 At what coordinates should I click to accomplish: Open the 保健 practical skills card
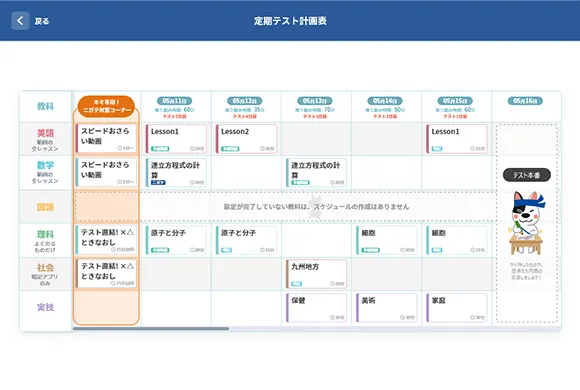coord(316,308)
